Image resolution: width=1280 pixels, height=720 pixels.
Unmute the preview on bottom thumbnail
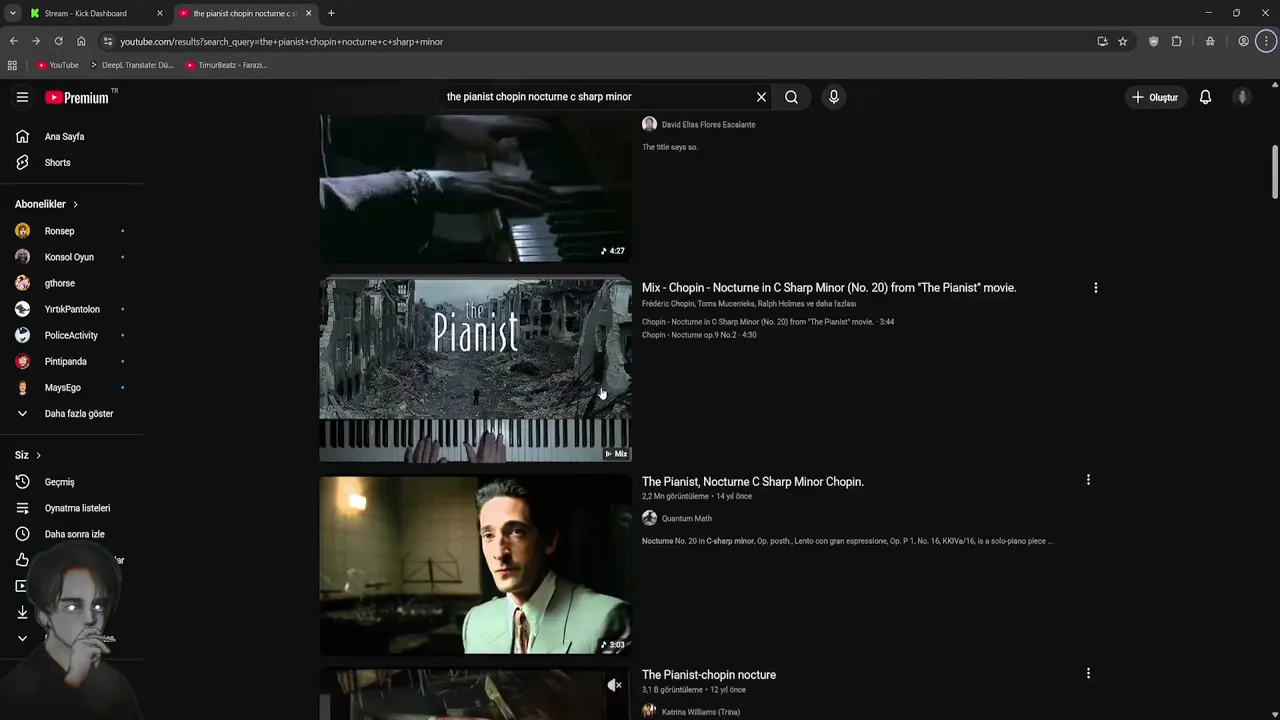click(615, 685)
